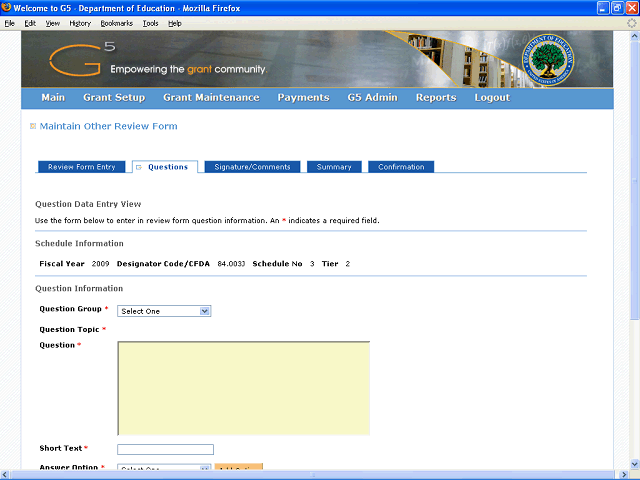Open the Reports section
This screenshot has height=480, width=640.
click(x=436, y=98)
